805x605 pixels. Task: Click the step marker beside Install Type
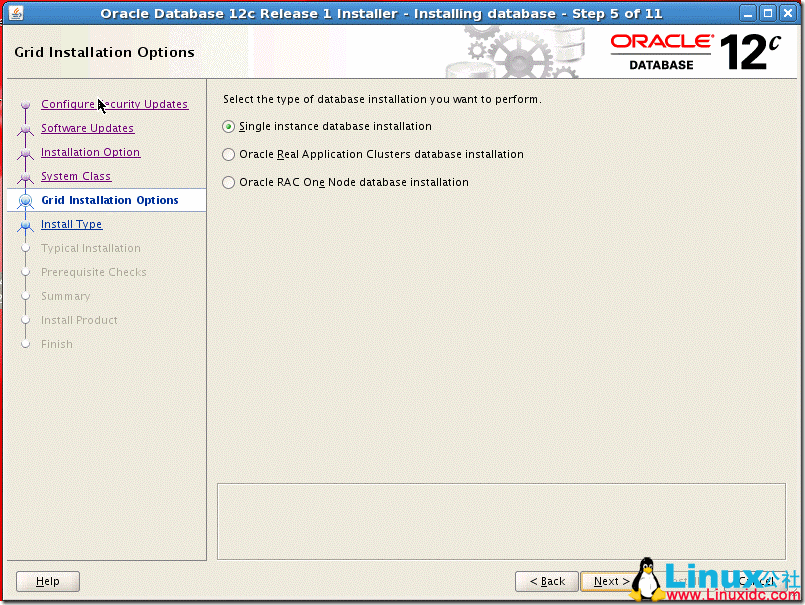[x=25, y=224]
